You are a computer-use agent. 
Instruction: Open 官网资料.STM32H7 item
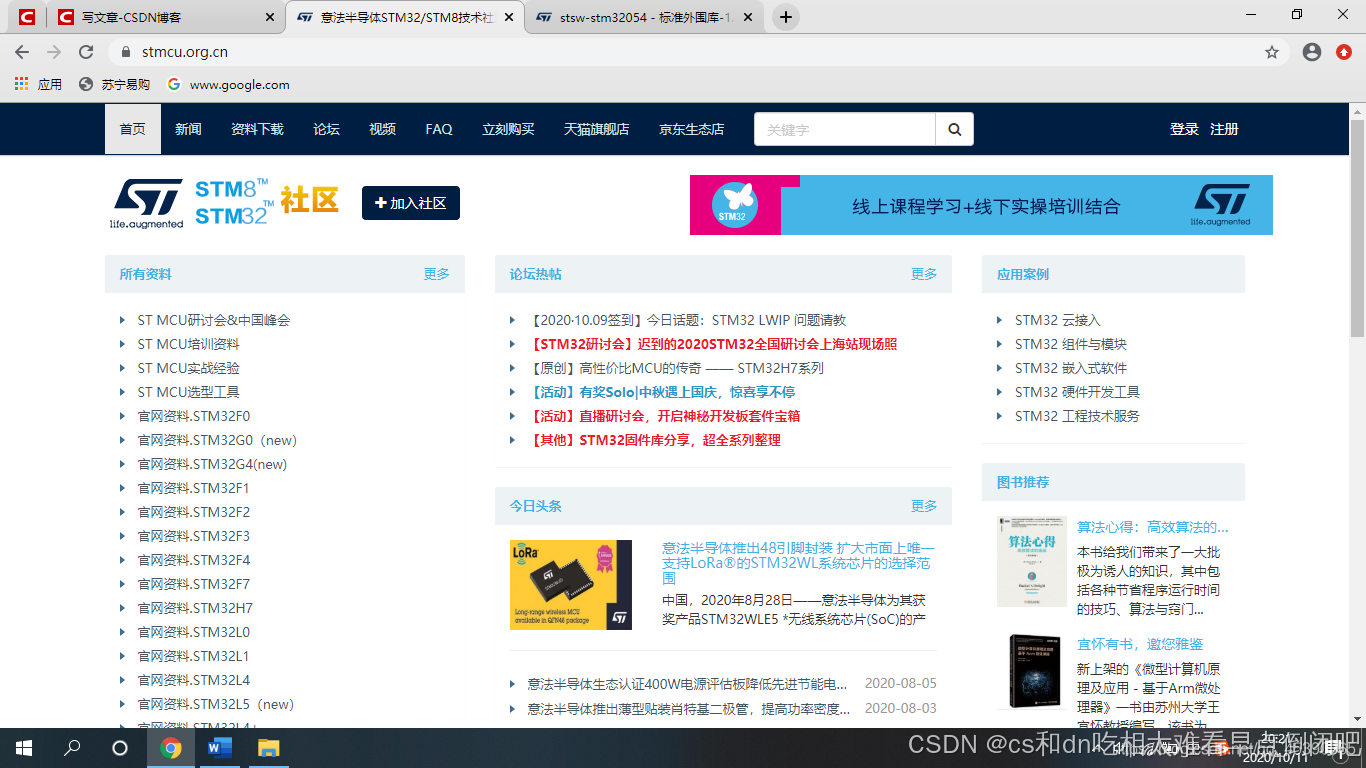[195, 608]
